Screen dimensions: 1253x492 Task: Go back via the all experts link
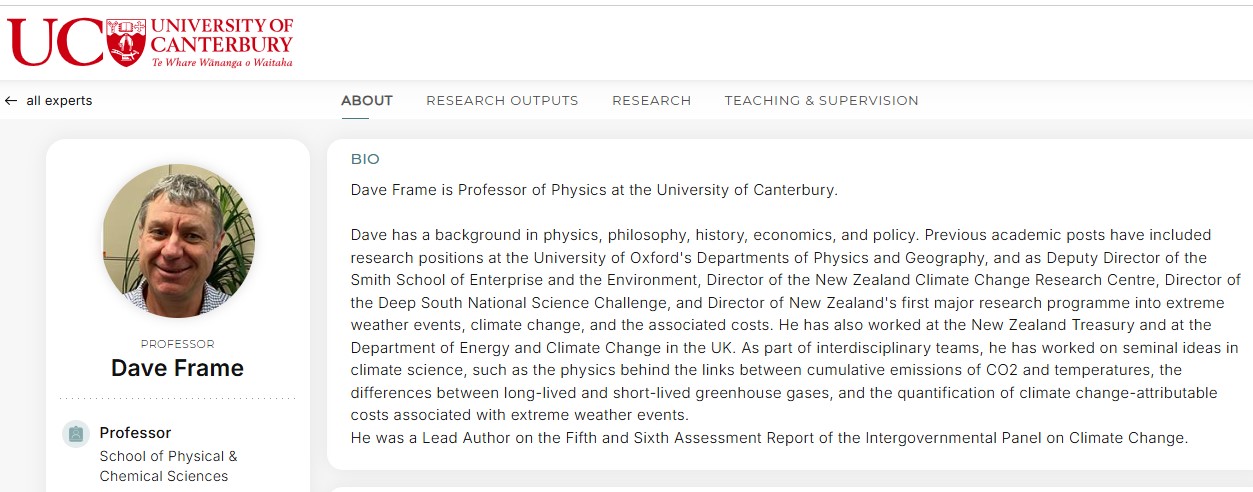(59, 101)
